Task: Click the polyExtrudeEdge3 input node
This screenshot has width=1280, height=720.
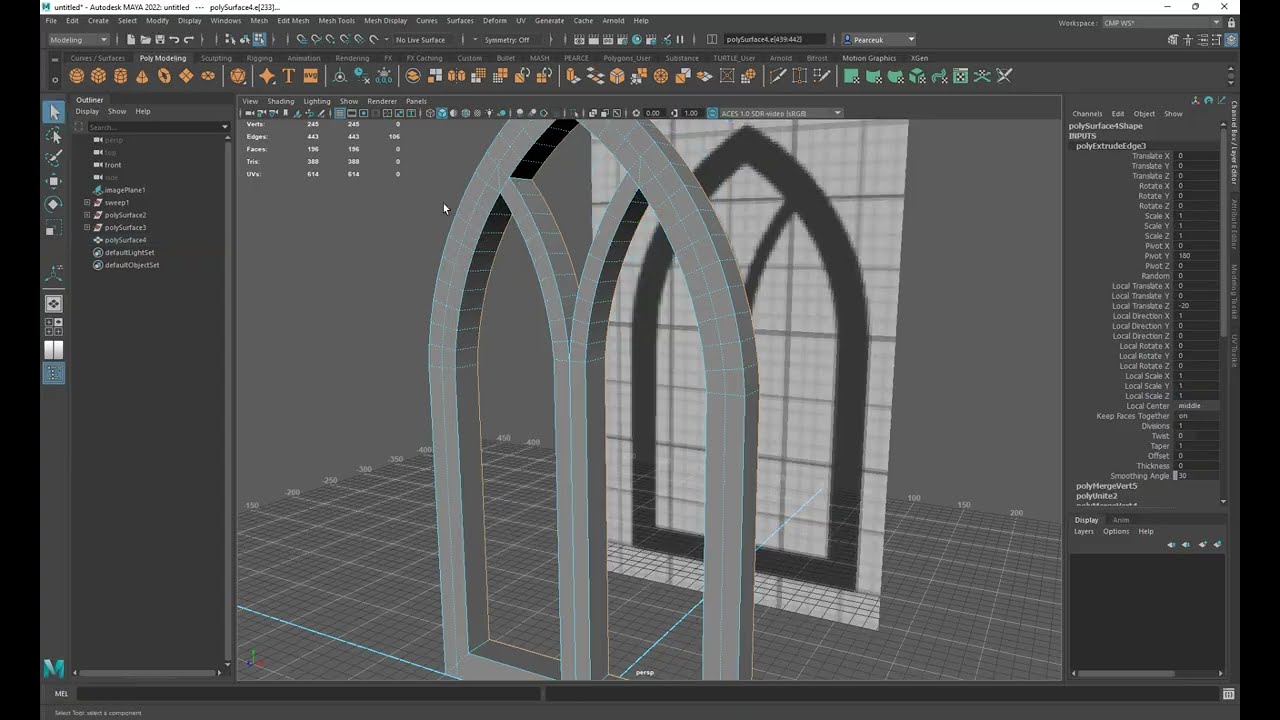Action: [x=1111, y=146]
